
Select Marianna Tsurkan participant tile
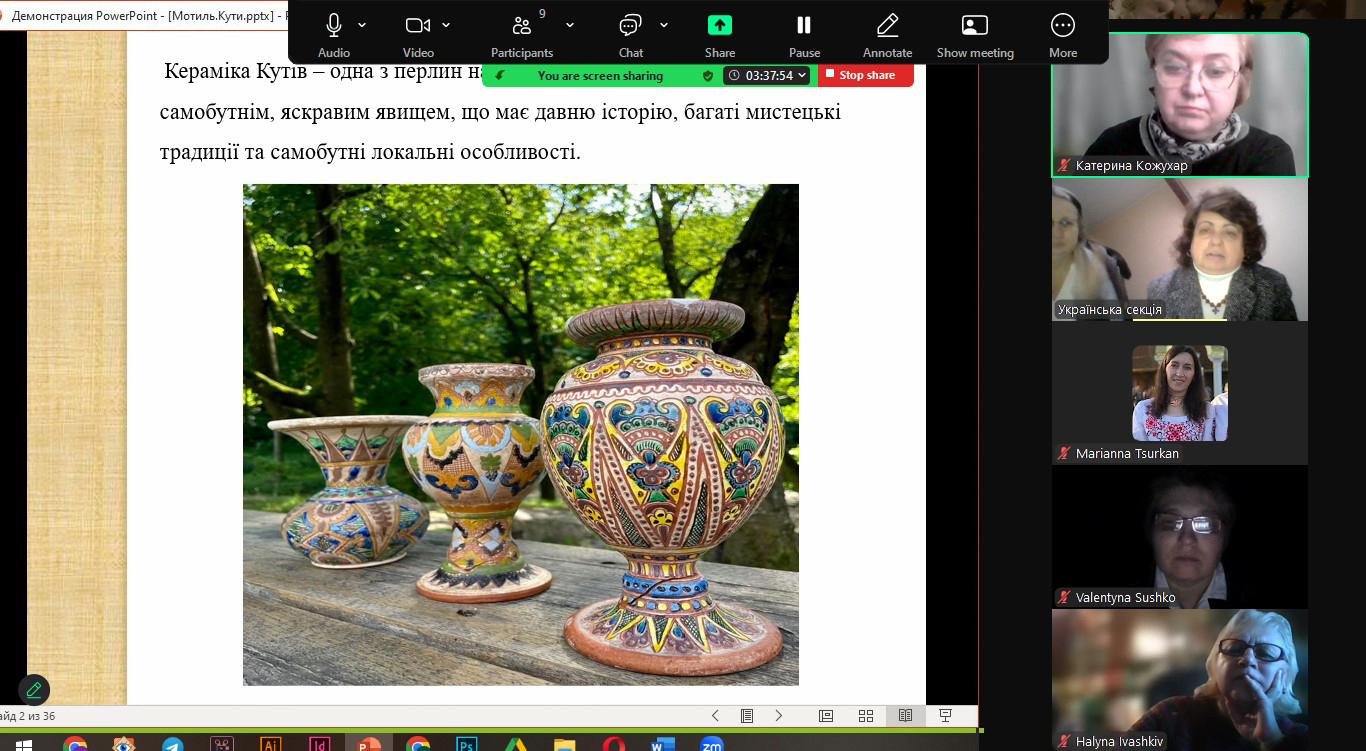click(1180, 393)
